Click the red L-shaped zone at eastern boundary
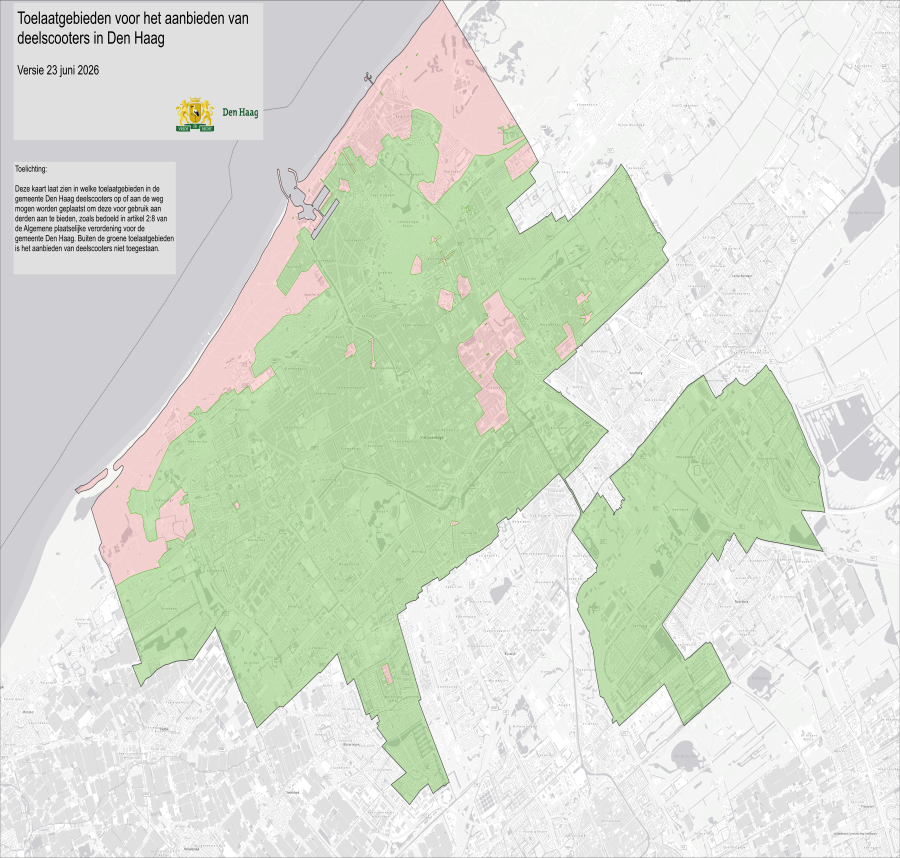The image size is (900, 858). [x=568, y=342]
